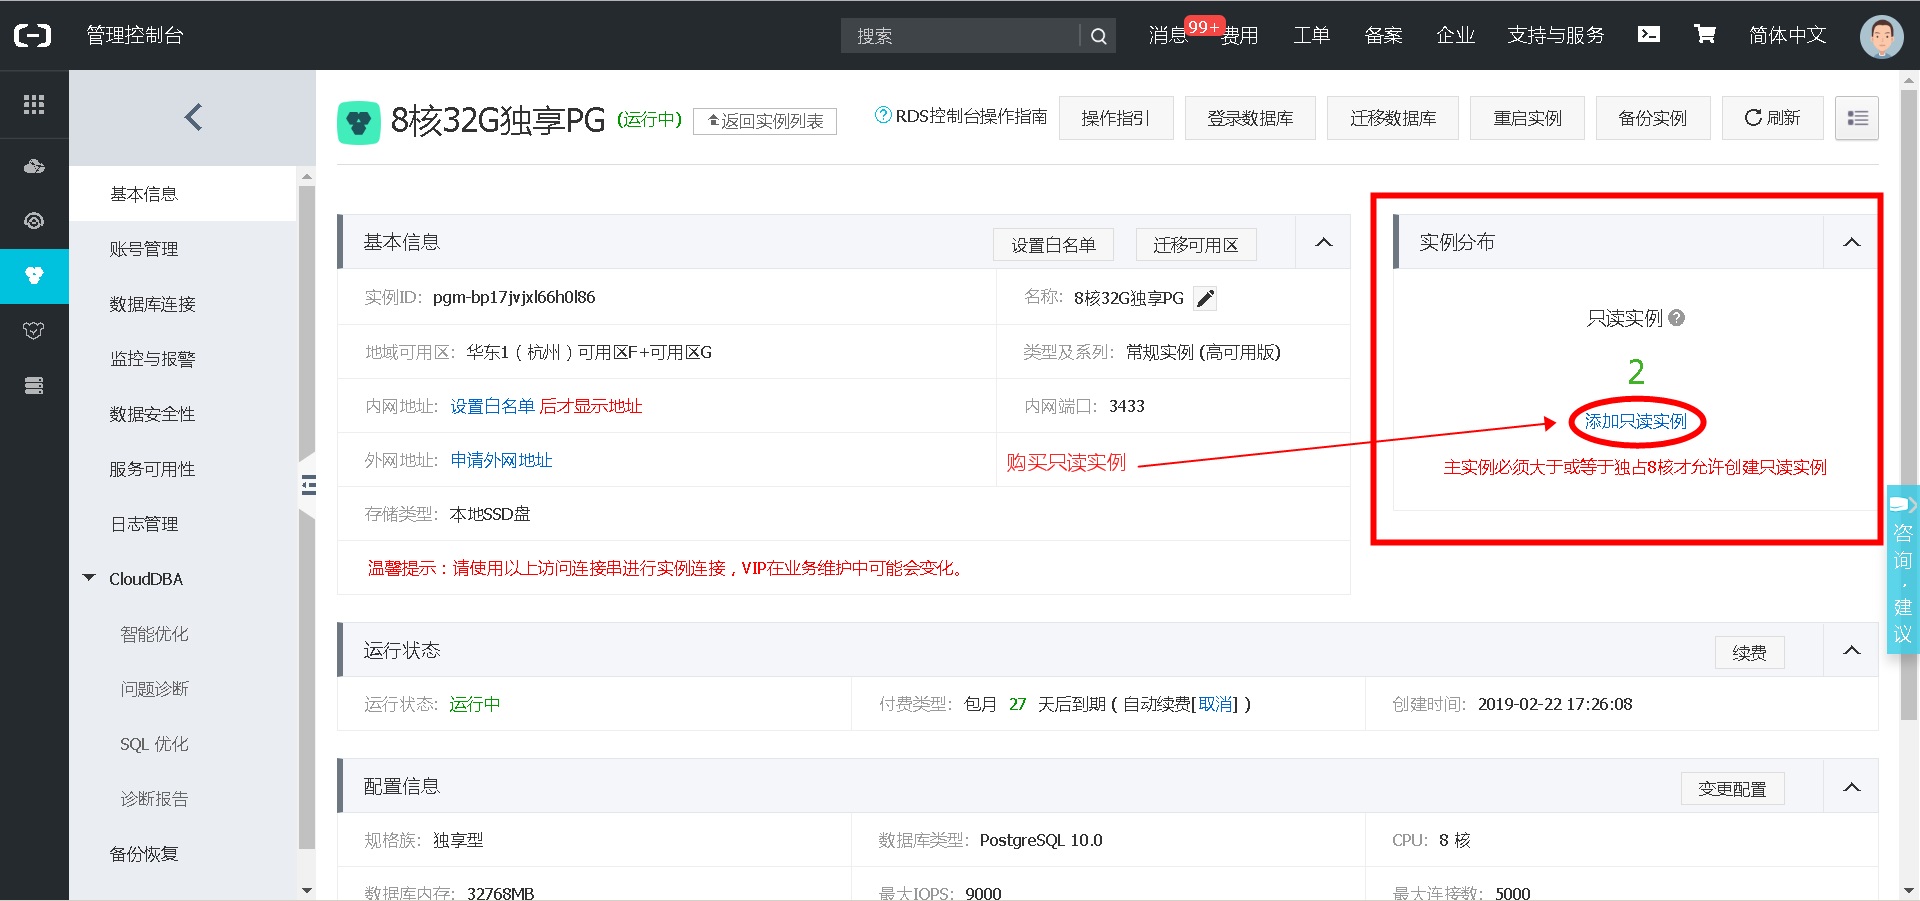Open the Cloud Shell terminal icon
1920x901 pixels.
(x=1649, y=34)
